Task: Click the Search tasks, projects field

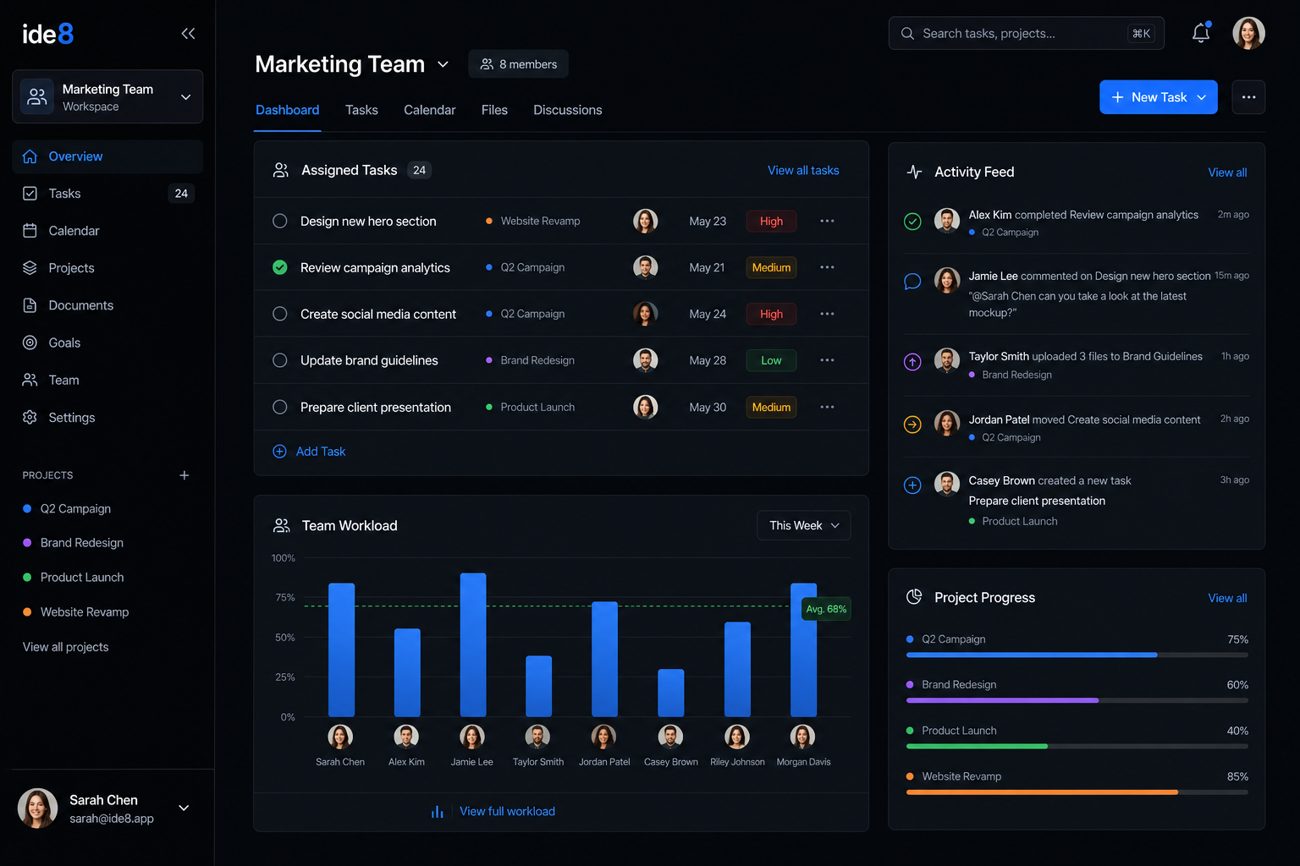Action: click(x=1026, y=33)
